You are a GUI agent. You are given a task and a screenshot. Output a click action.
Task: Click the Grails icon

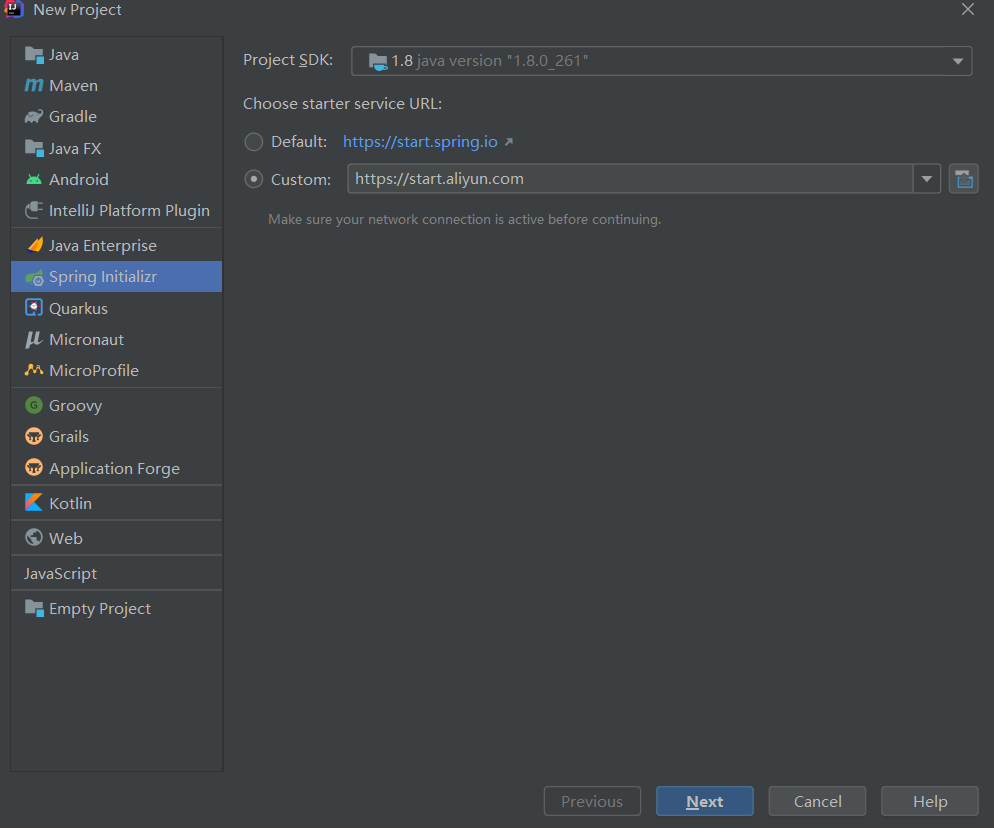click(34, 436)
